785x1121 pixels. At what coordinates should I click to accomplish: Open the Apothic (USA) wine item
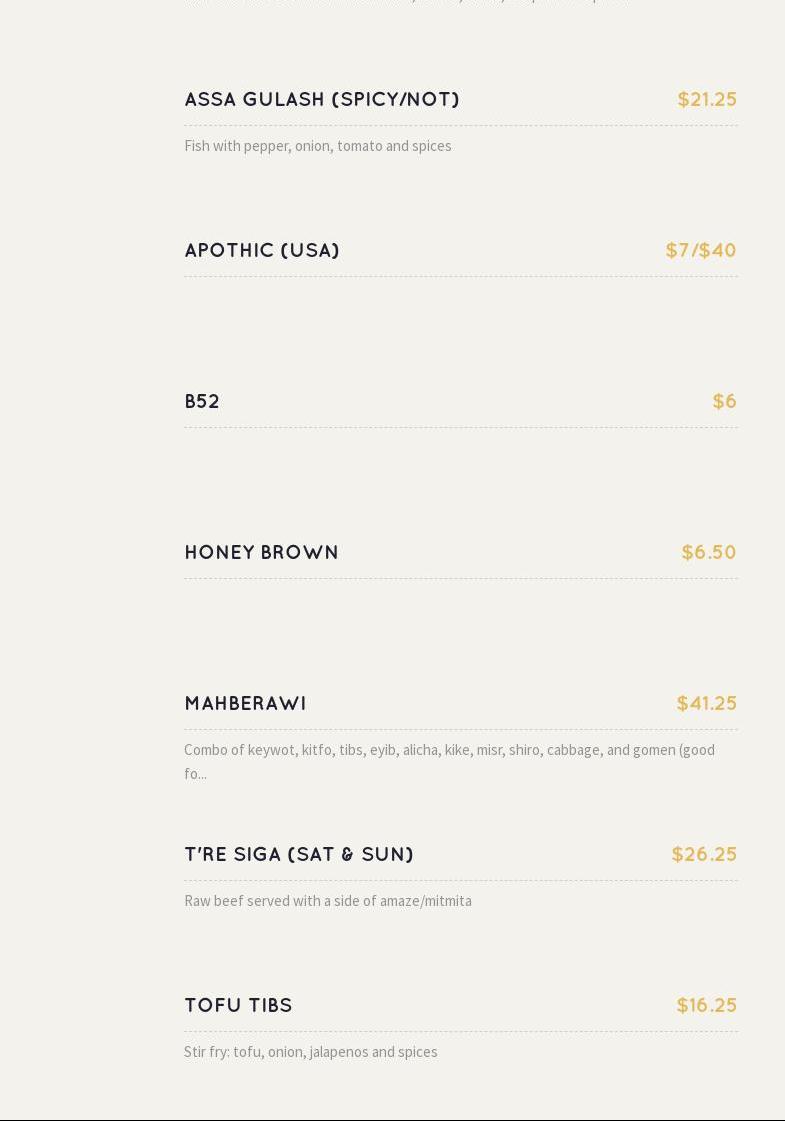262,250
